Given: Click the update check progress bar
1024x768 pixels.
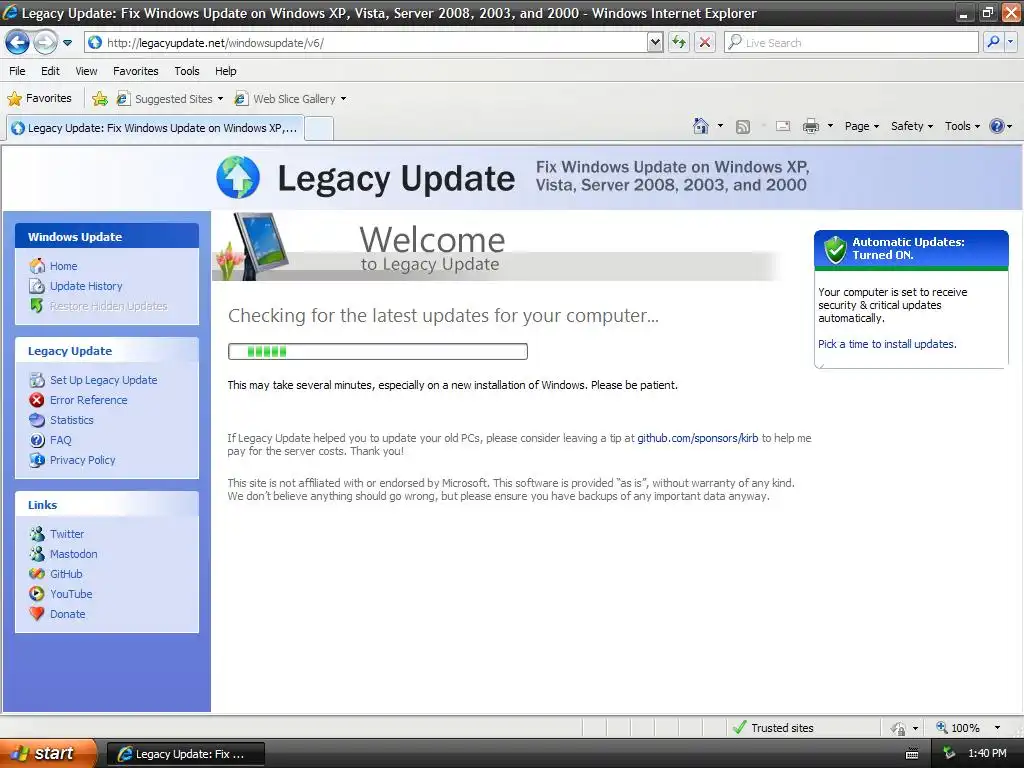Looking at the screenshot, I should pos(377,351).
